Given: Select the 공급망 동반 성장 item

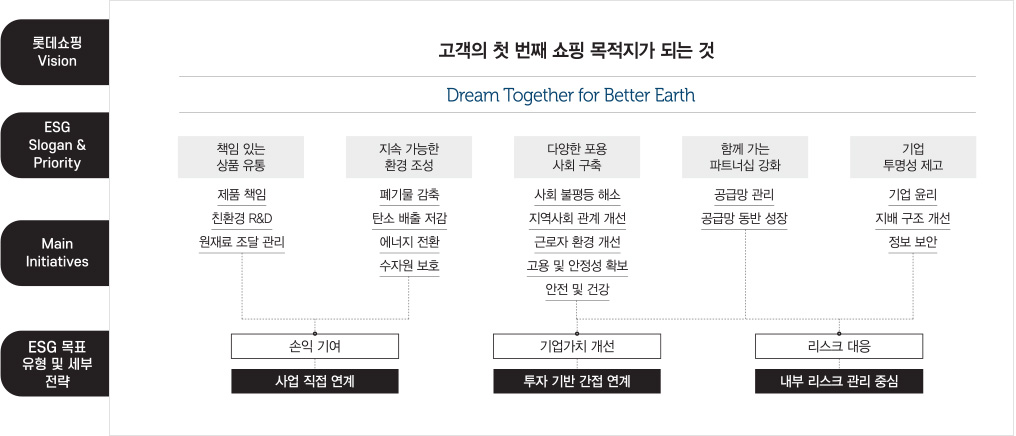Looking at the screenshot, I should 745,218.
